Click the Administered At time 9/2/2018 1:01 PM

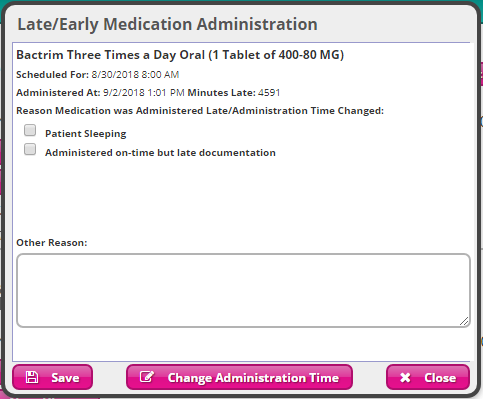tap(144, 92)
